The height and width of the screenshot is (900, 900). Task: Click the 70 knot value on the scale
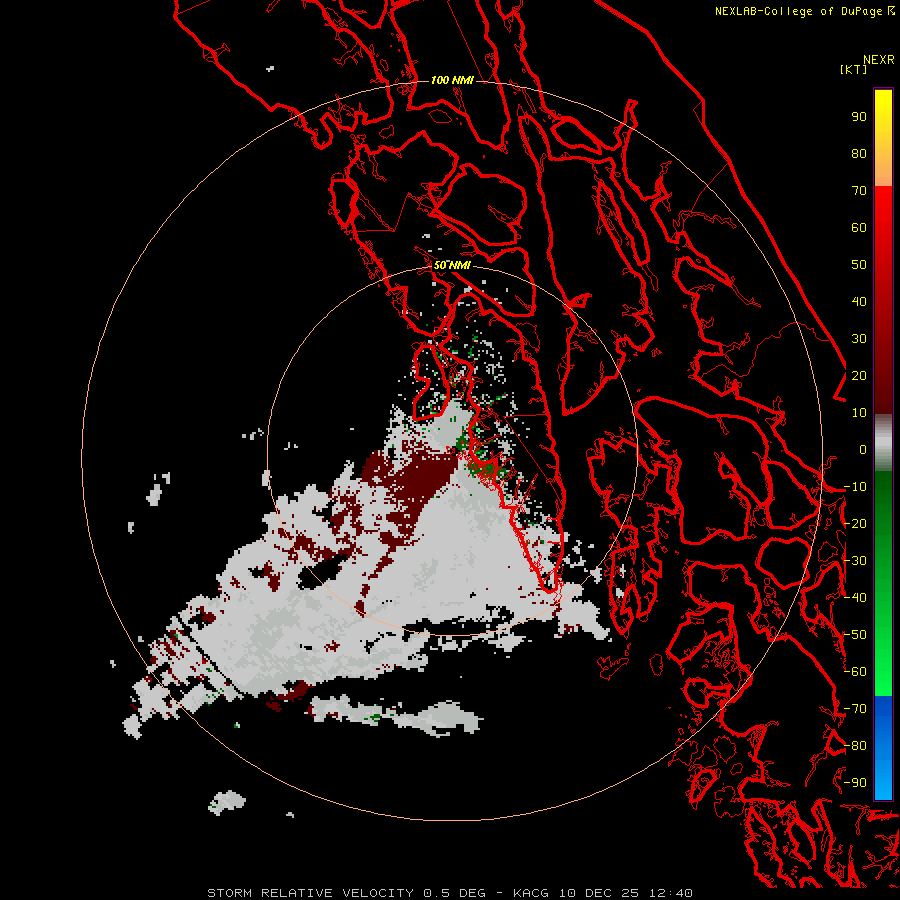coord(859,191)
